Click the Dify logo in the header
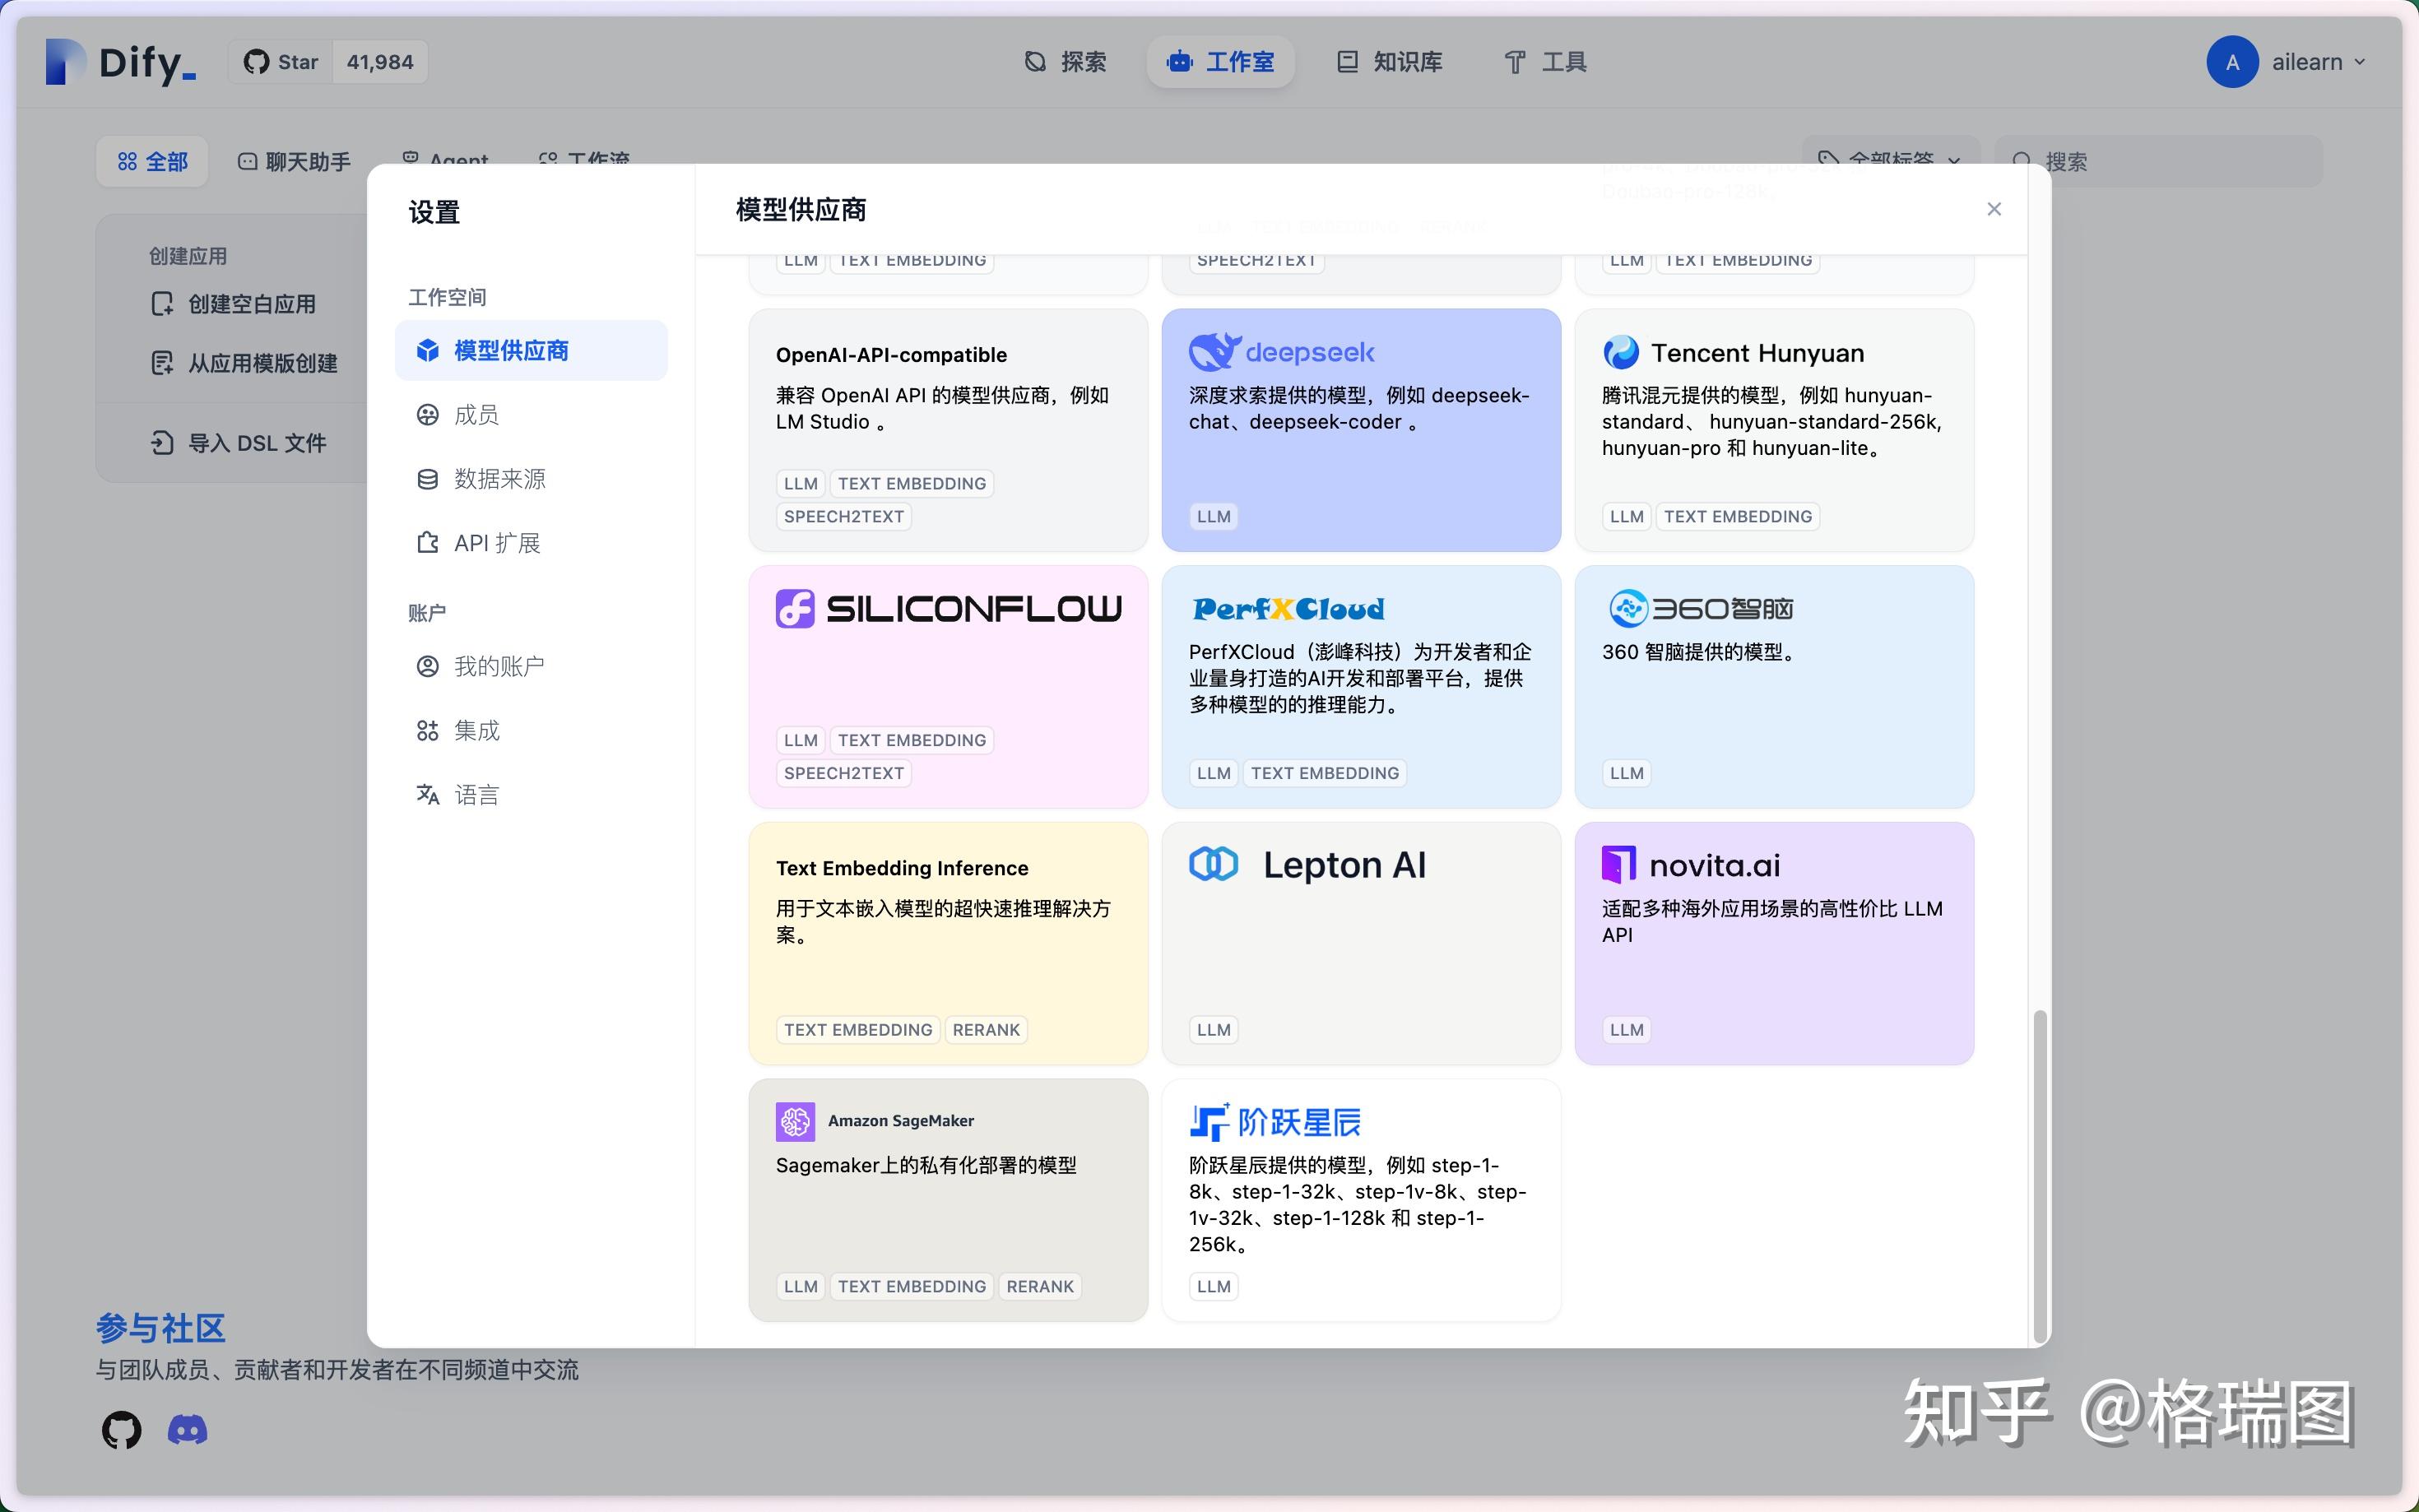 coord(120,62)
